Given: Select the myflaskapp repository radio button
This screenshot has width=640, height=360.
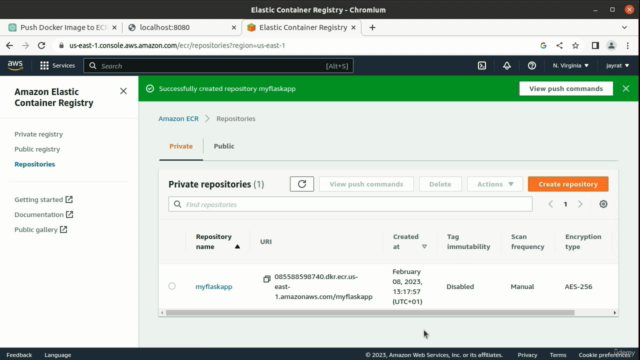Looking at the screenshot, I should (172, 286).
